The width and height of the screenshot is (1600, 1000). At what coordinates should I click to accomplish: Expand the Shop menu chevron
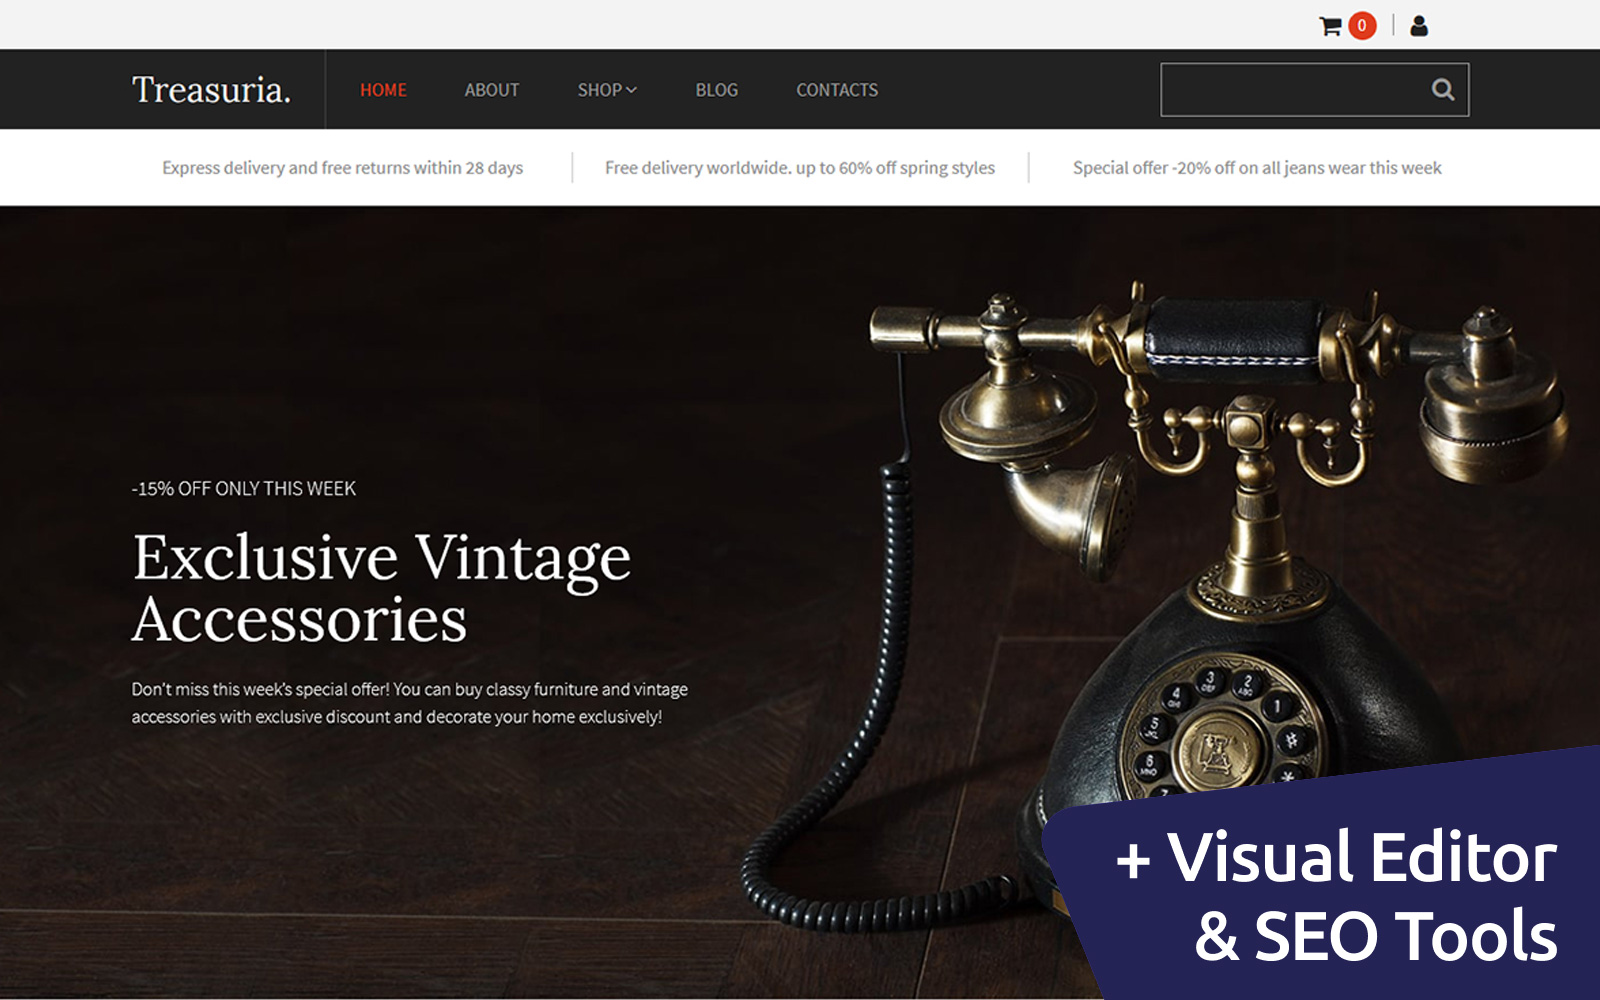[x=632, y=90]
